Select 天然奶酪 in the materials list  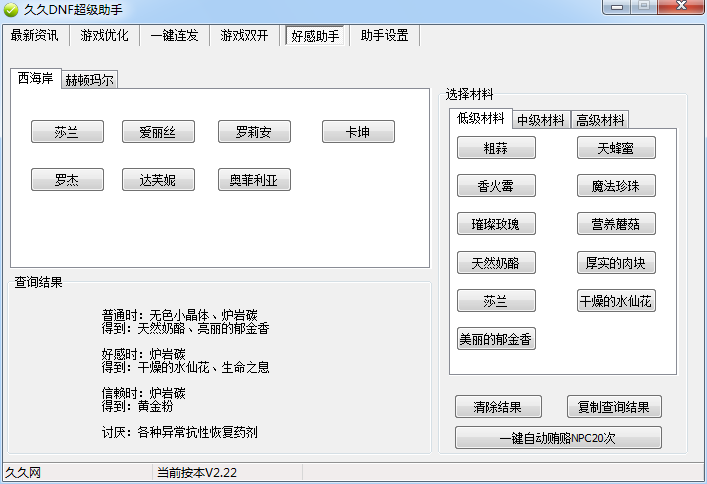click(496, 263)
